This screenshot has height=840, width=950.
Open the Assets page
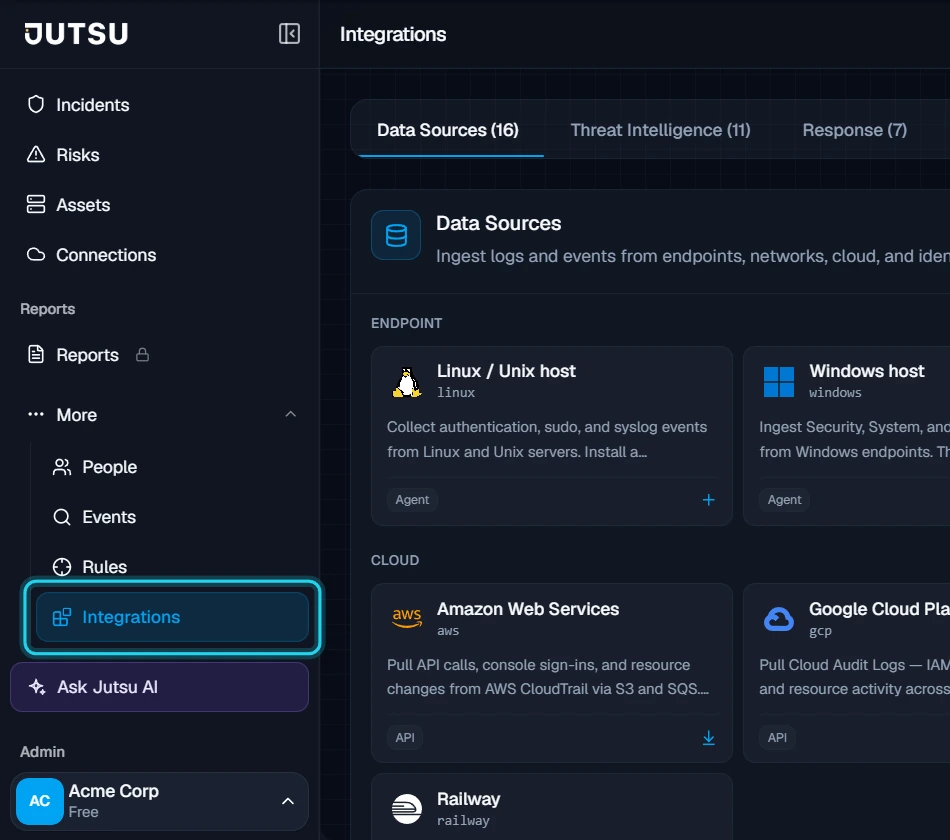click(159, 205)
